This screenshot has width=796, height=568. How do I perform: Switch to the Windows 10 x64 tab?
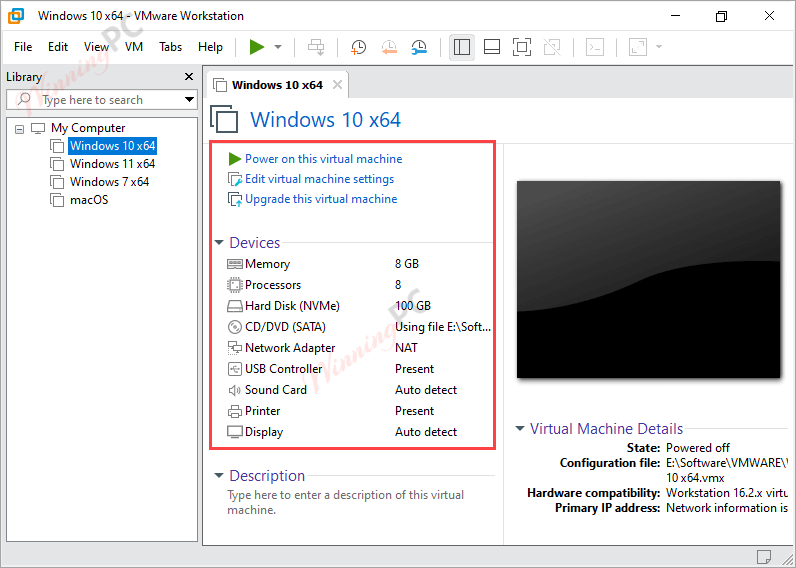click(277, 85)
